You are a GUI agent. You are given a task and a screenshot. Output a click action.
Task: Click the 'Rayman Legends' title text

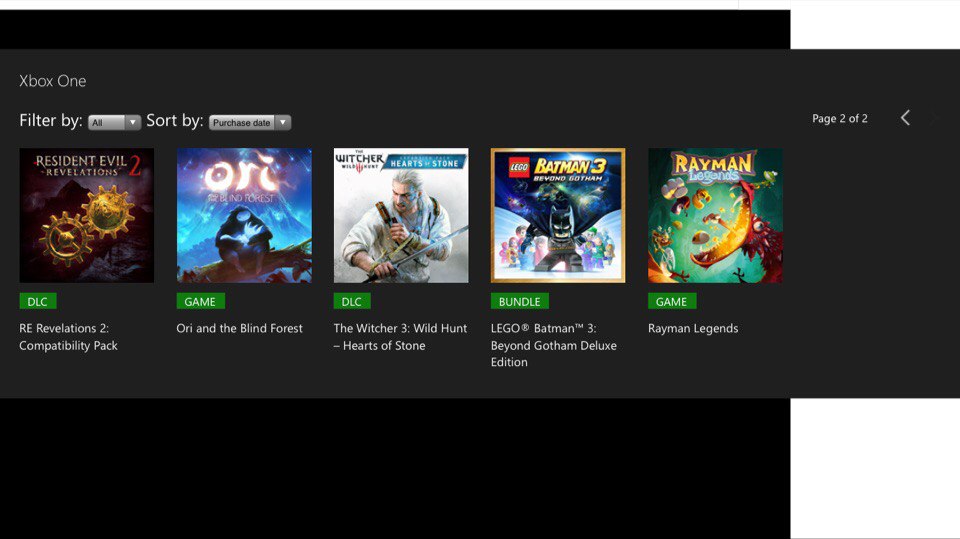click(693, 328)
